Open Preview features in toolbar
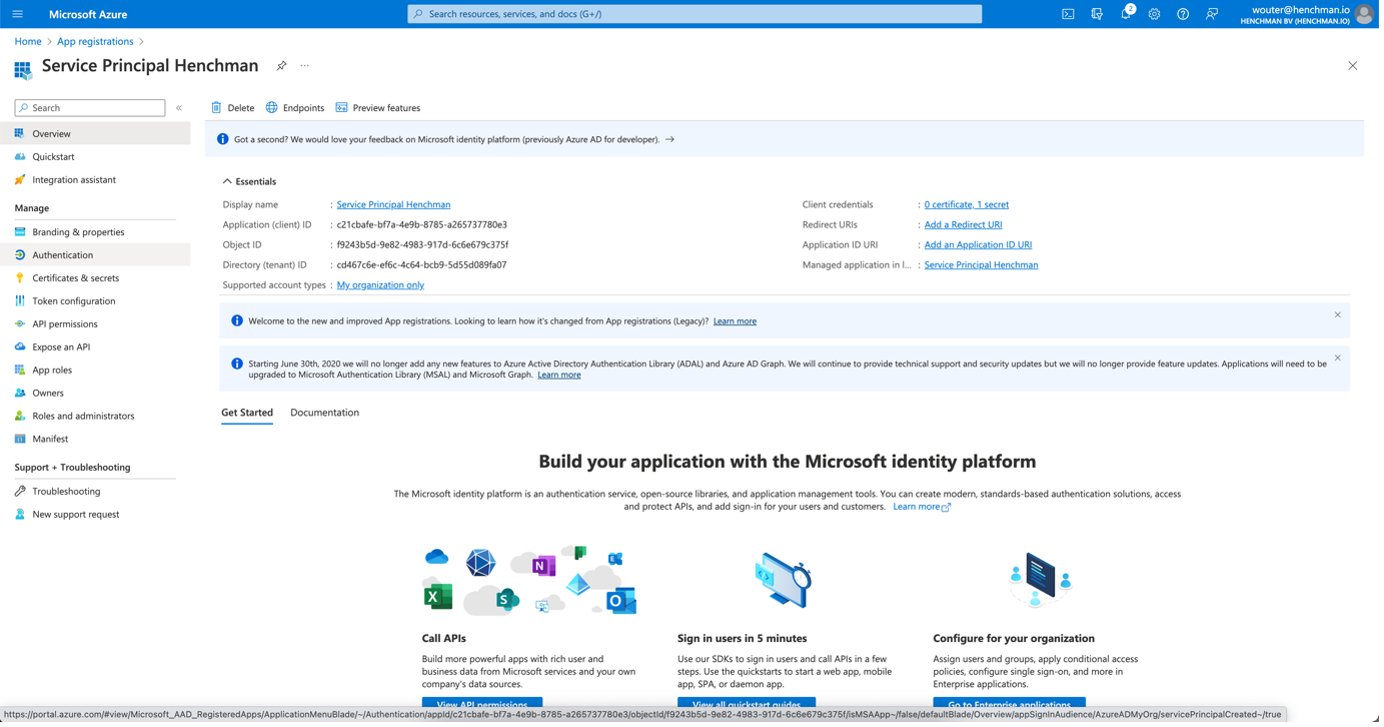 [x=379, y=108]
